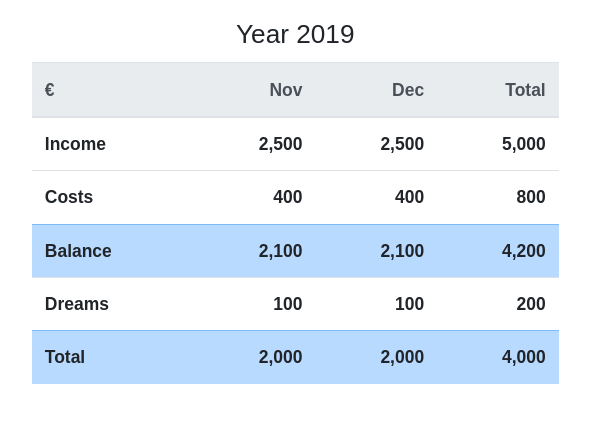Screen dimensions: 592x421
Task: Click the Costs total of 800
Action: click(x=531, y=197)
